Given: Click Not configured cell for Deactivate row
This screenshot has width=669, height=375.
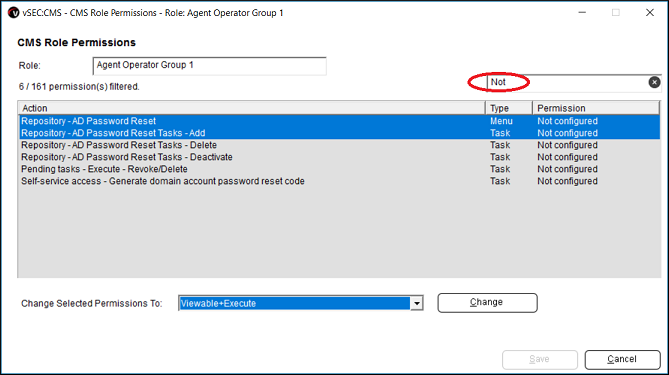Looking at the screenshot, I should [x=567, y=157].
